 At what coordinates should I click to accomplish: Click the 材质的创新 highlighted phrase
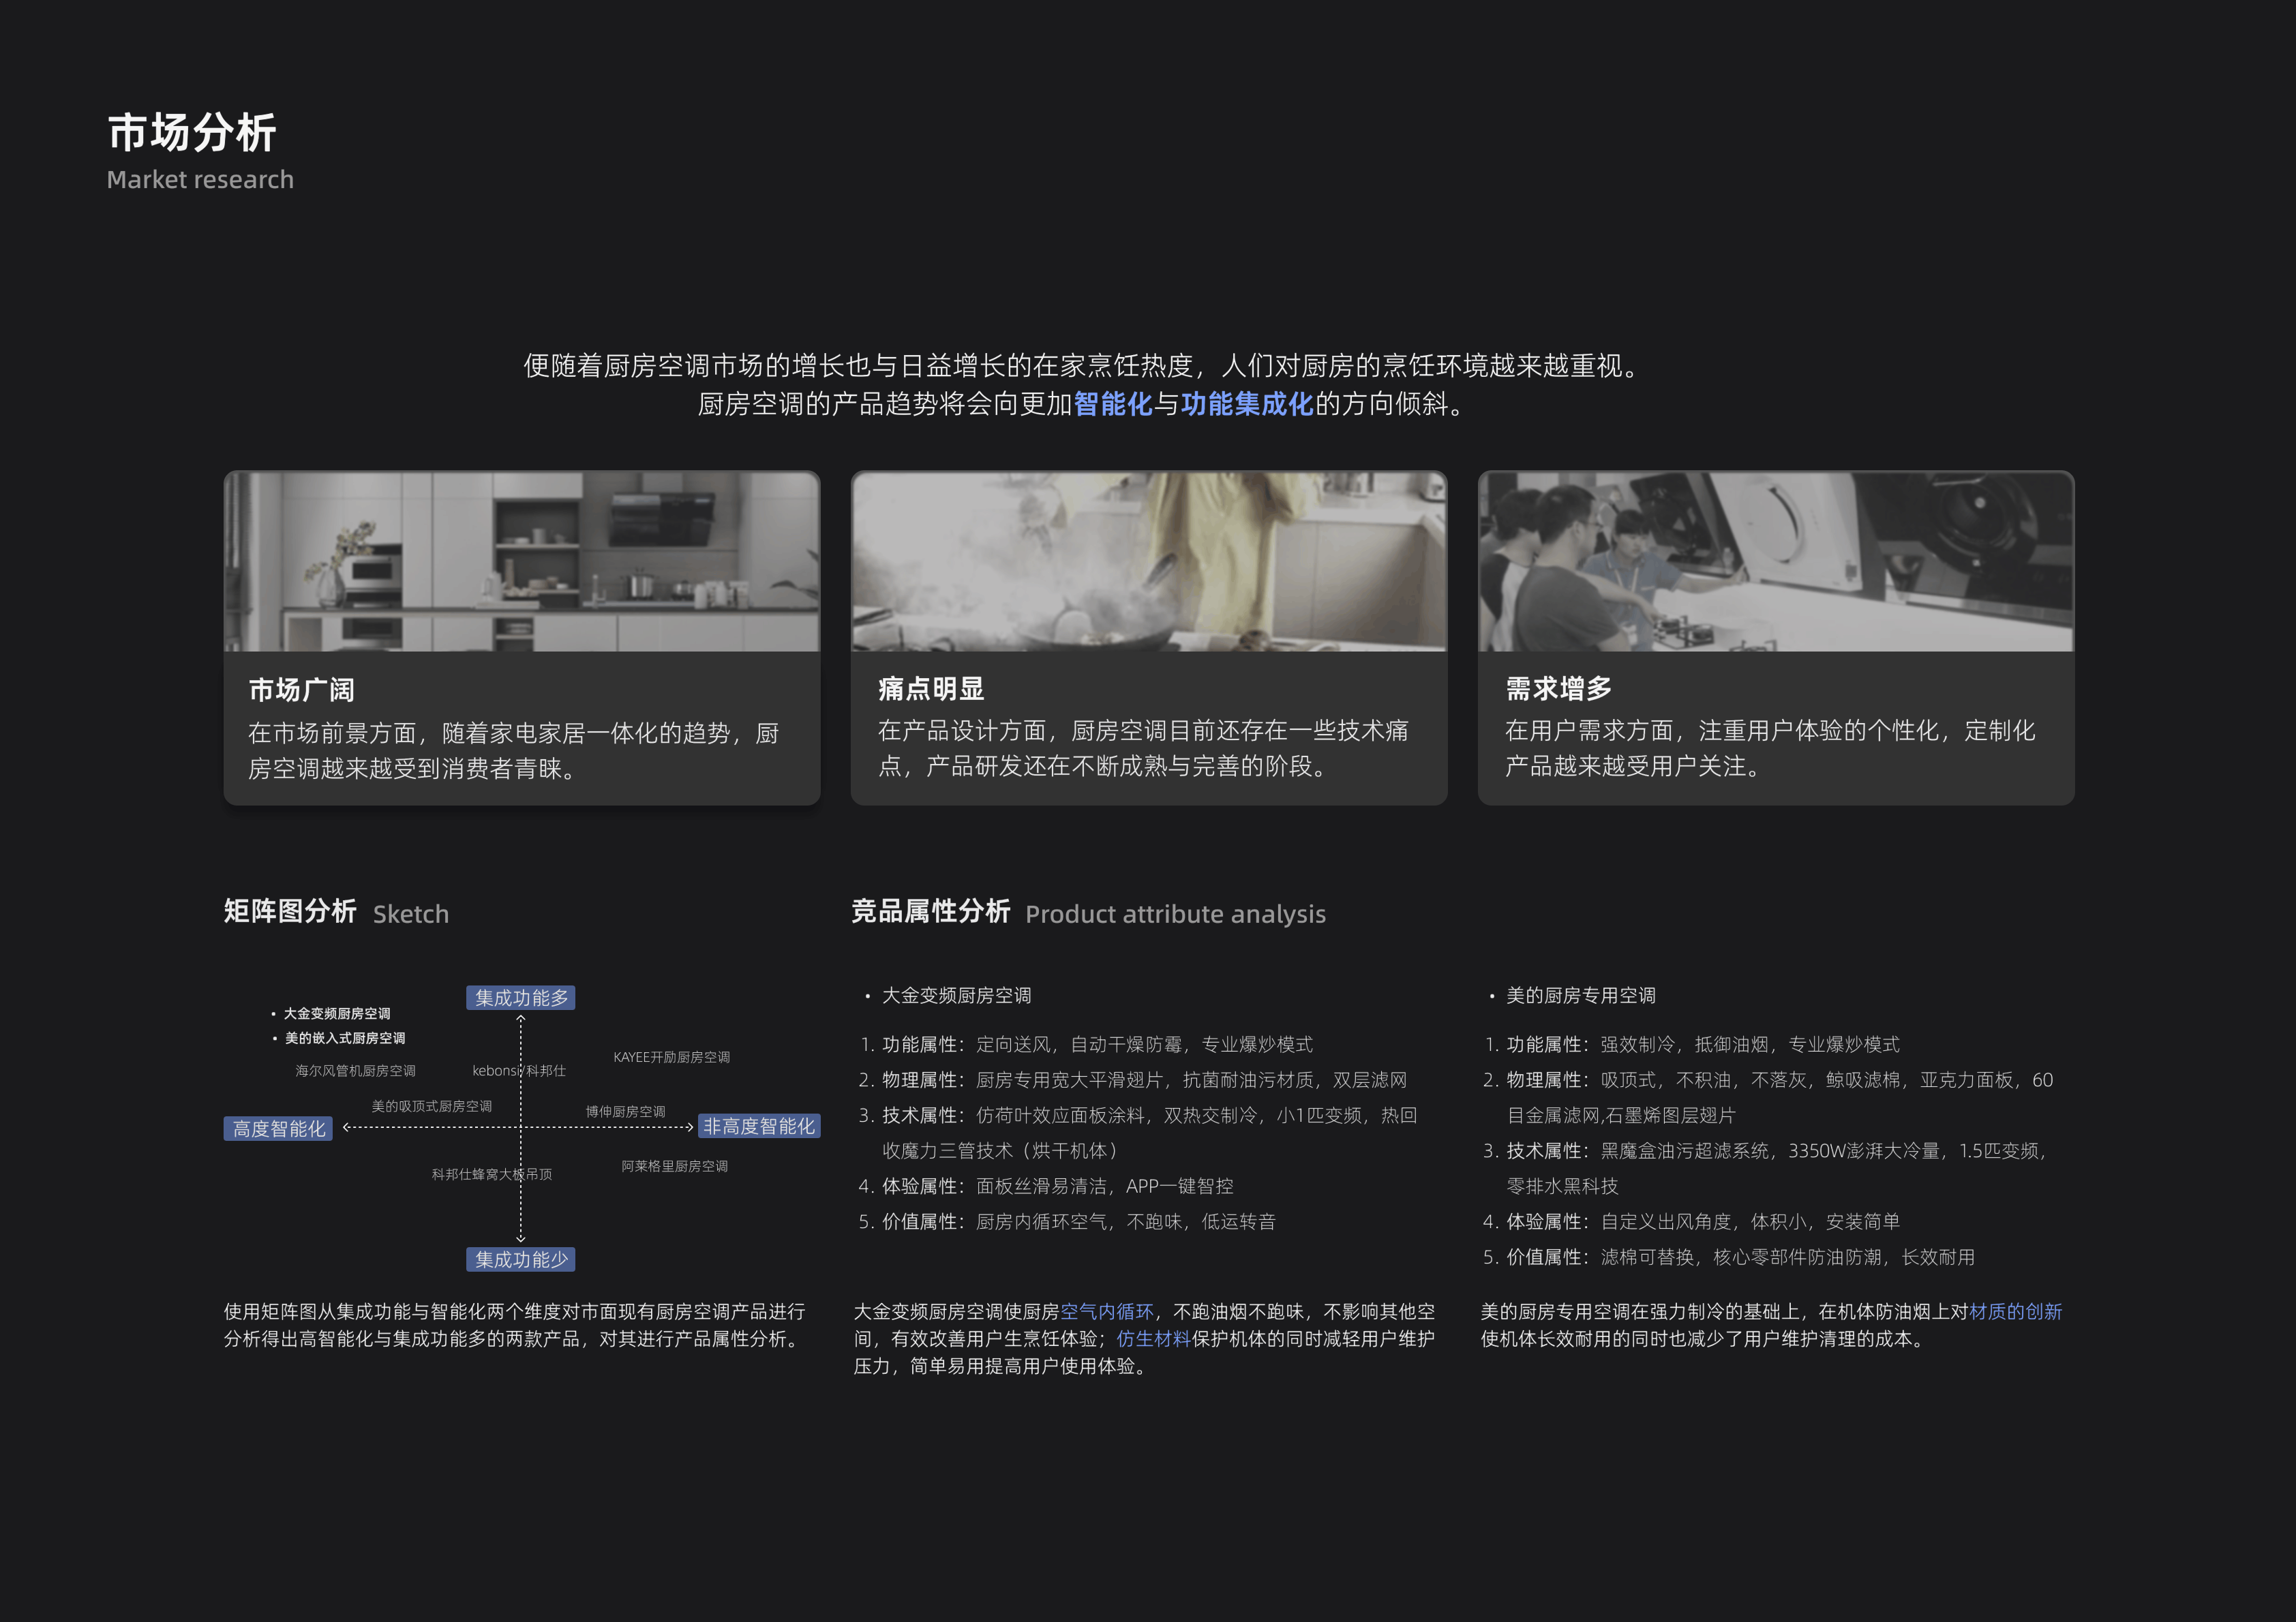click(x=2030, y=1312)
